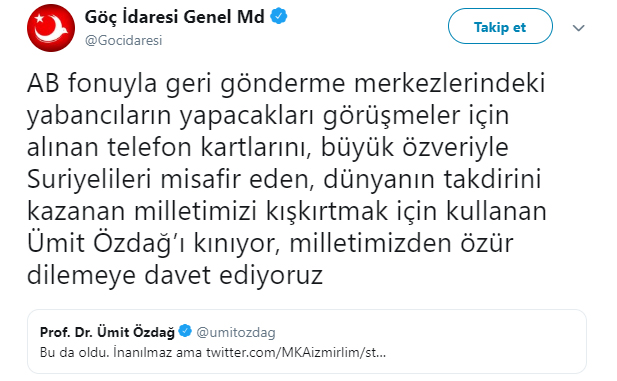617x381 pixels.
Task: Open Prof. Dr. Ümit Özdağ's name in quote
Action: point(107,332)
